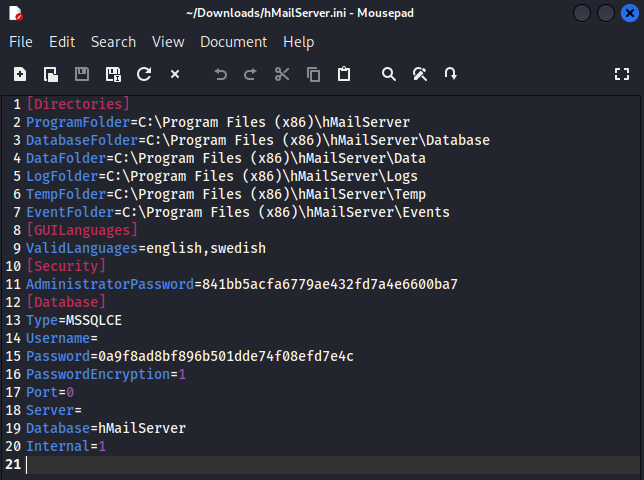This screenshot has height=480, width=644.
Task: Click the Paste clipboard icon
Action: click(344, 74)
